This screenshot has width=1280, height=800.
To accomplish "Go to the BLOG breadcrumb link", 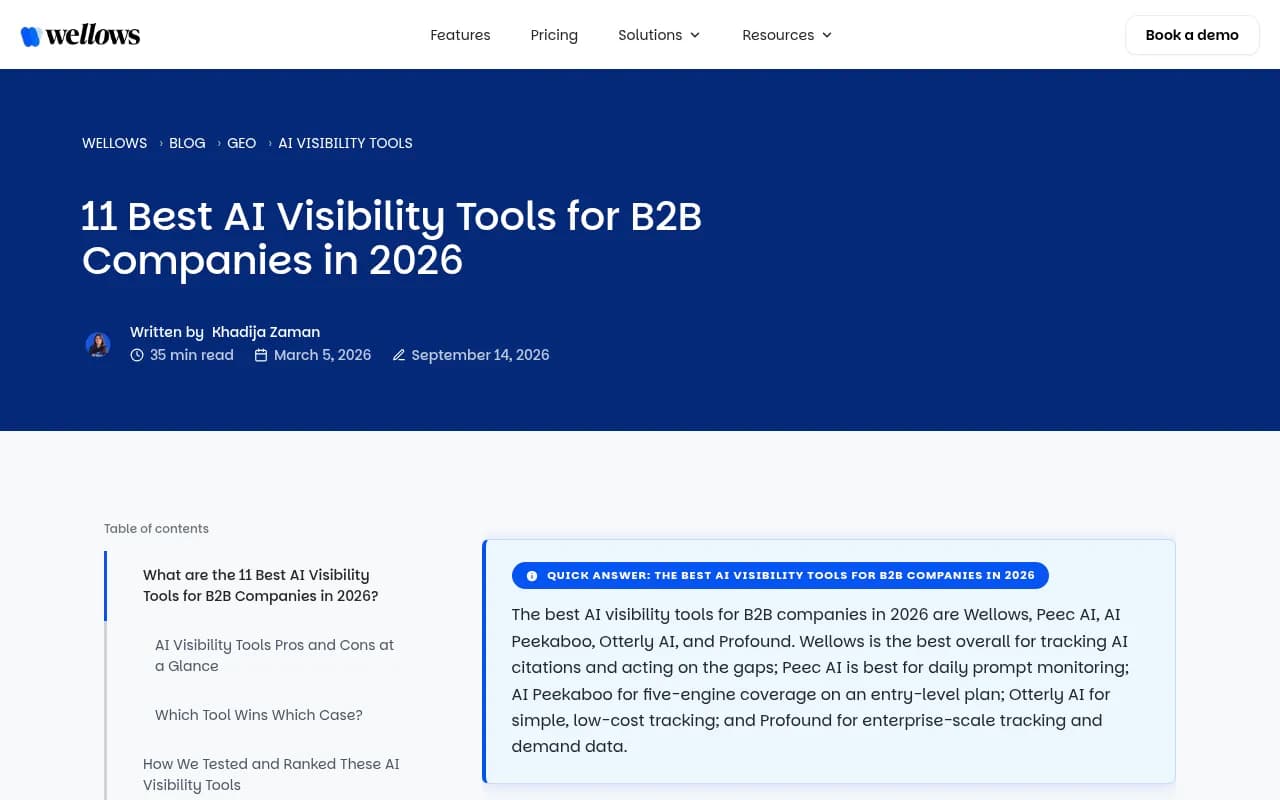I will (187, 143).
